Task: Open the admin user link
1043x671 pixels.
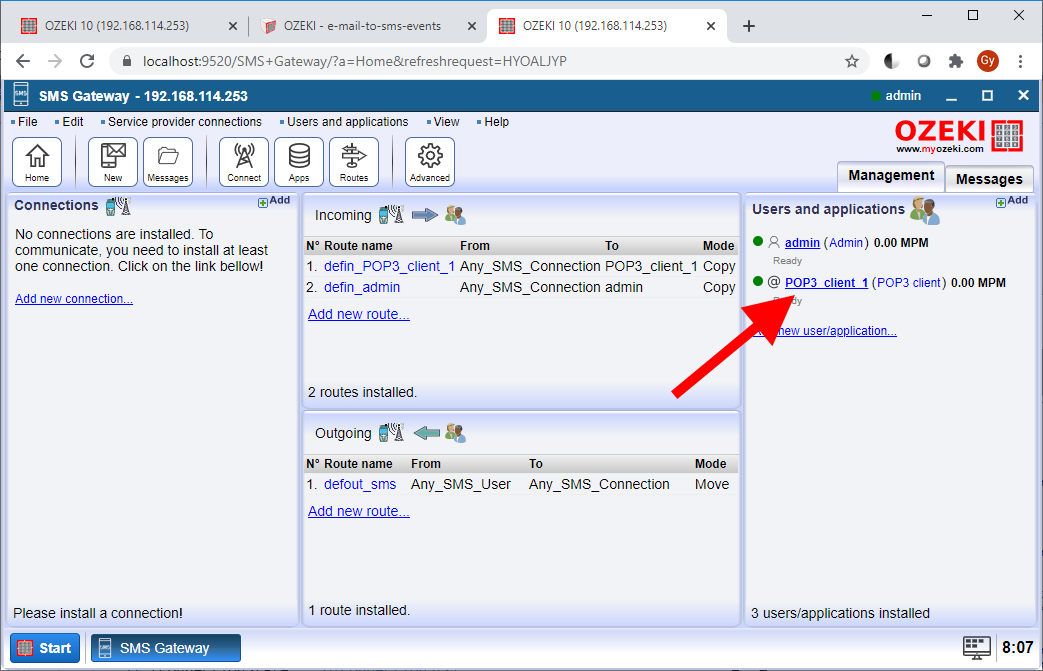Action: coord(802,243)
